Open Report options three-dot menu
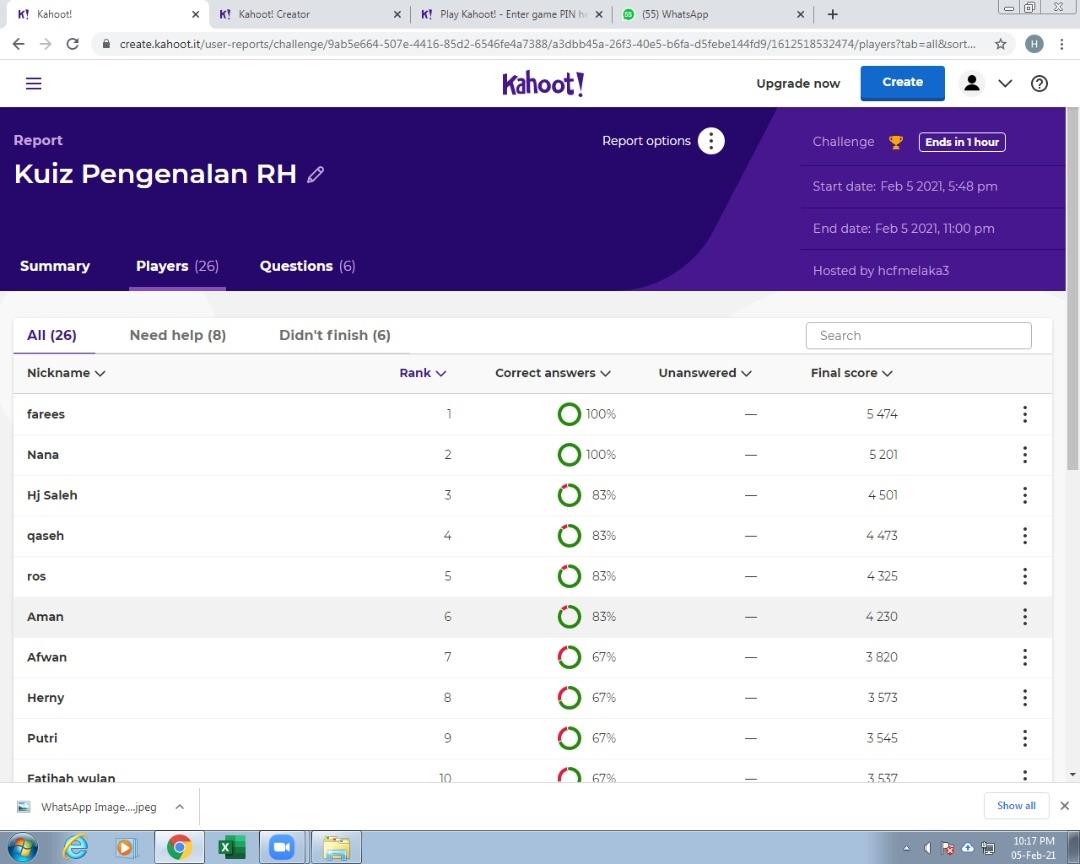 (710, 141)
